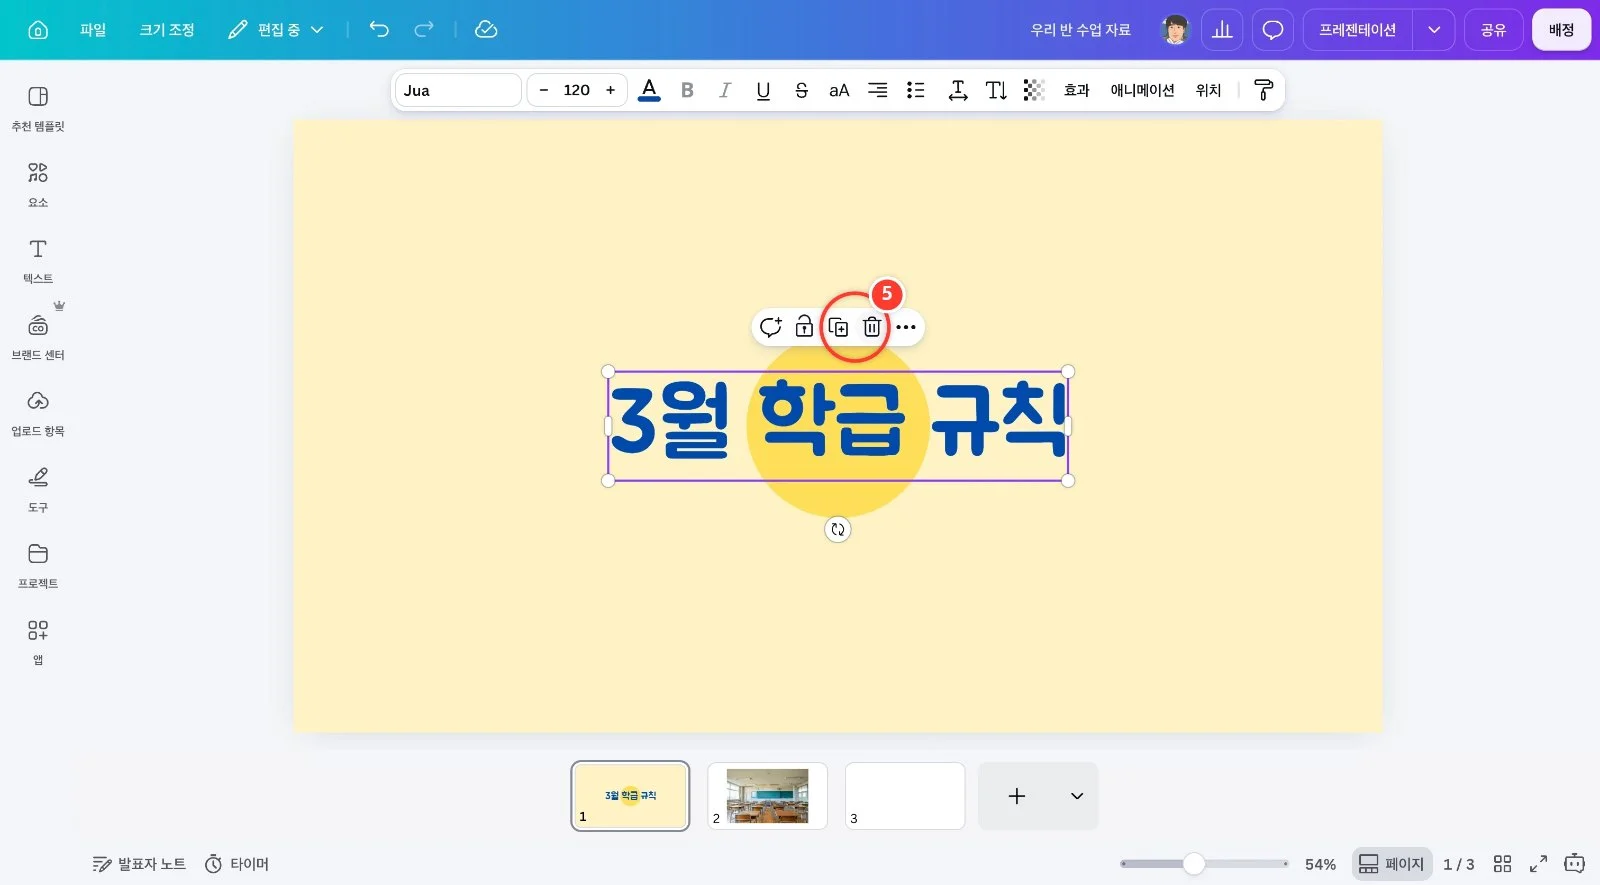Delete the selected text element
Image resolution: width=1600 pixels, height=885 pixels.
pyautogui.click(x=872, y=327)
